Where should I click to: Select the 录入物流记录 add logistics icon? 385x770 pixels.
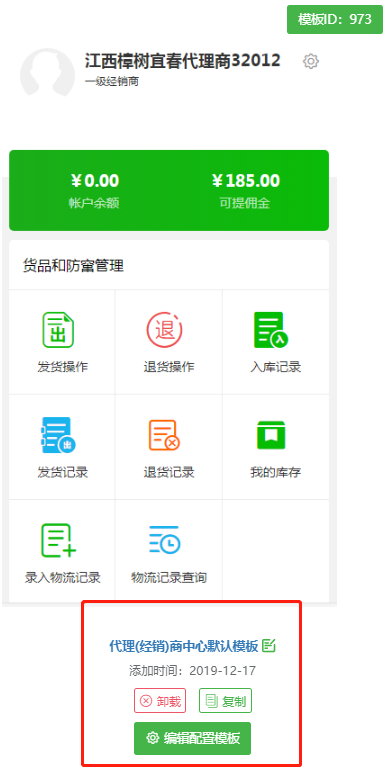pyautogui.click(x=58, y=540)
